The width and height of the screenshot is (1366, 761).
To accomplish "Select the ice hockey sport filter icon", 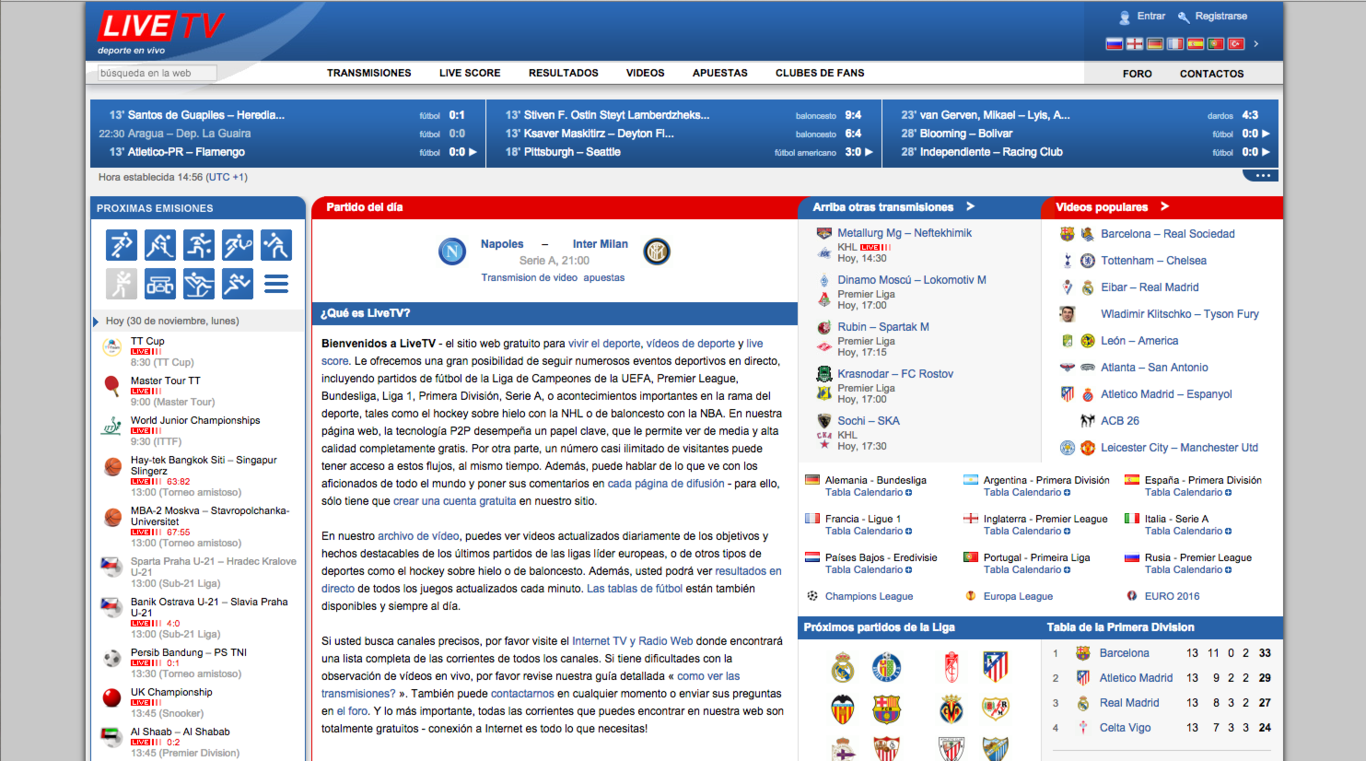I will 160,245.
